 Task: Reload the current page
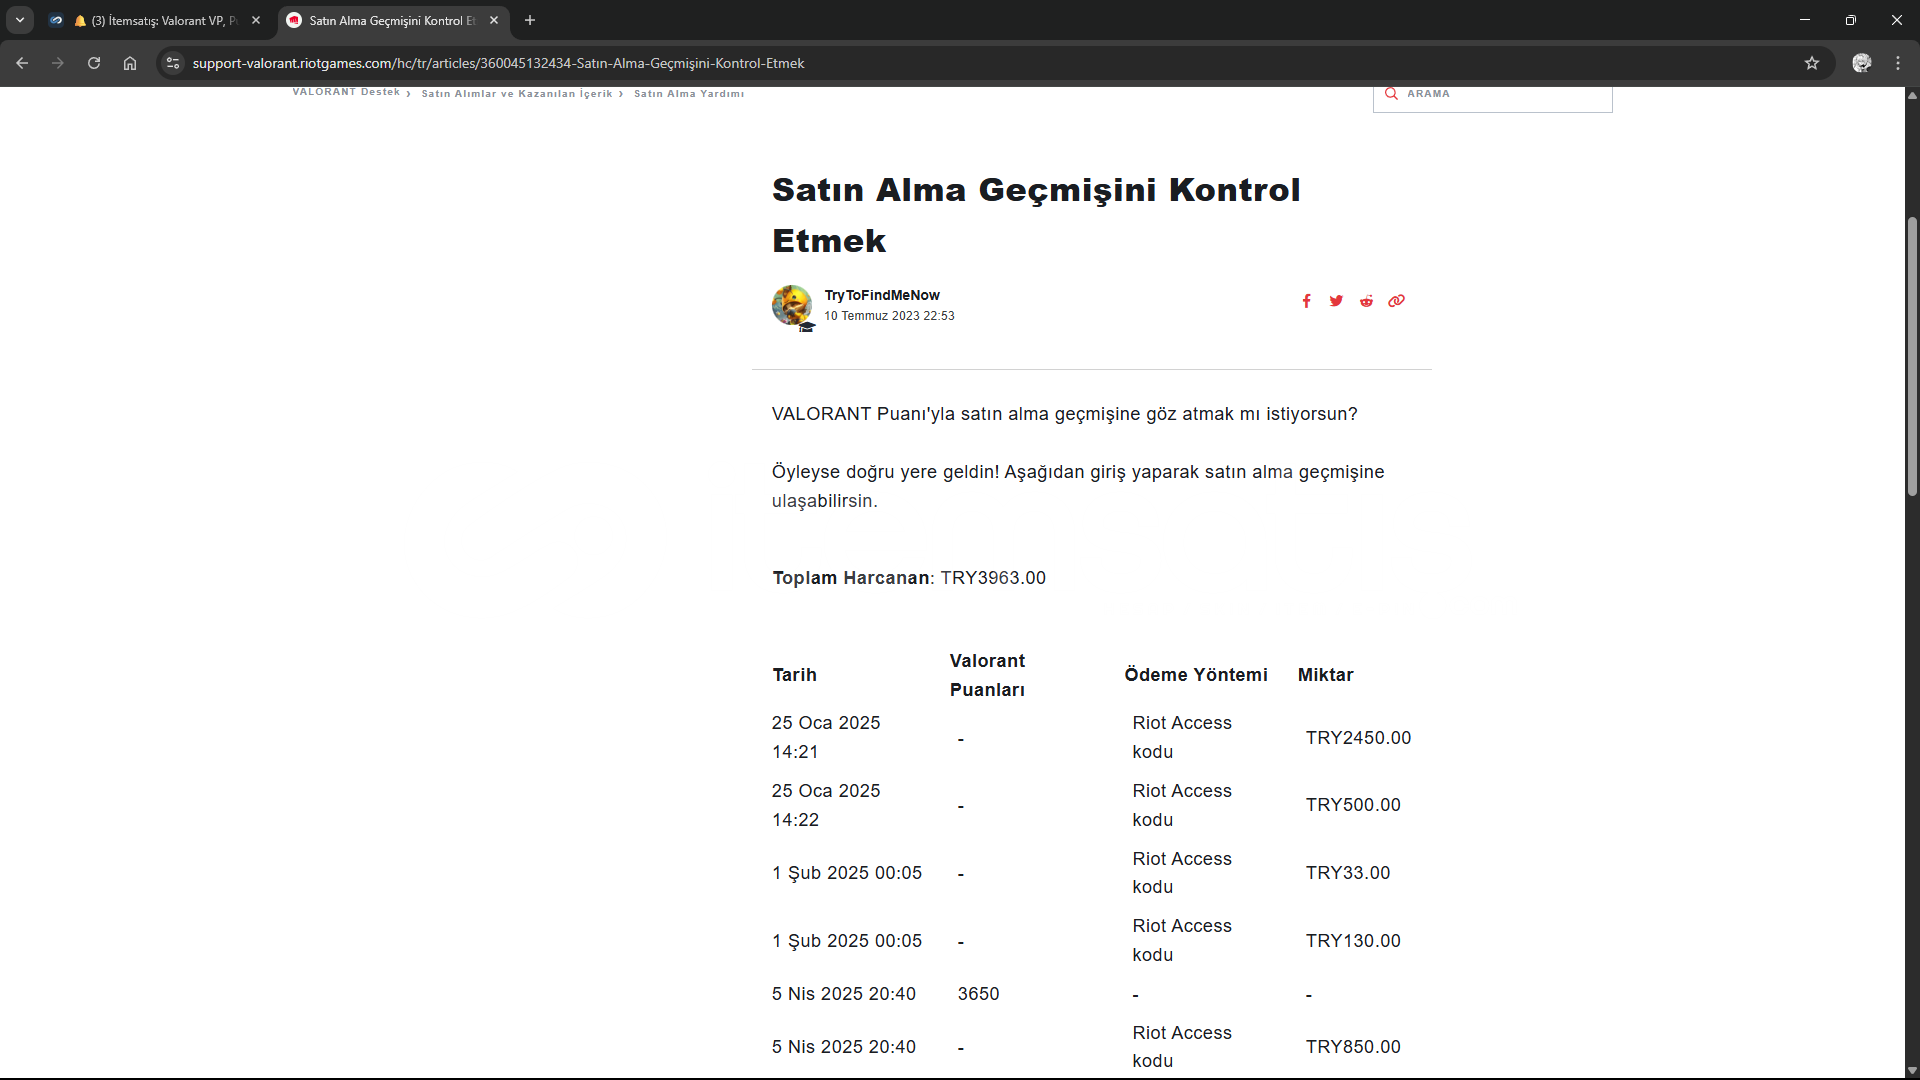click(x=94, y=63)
